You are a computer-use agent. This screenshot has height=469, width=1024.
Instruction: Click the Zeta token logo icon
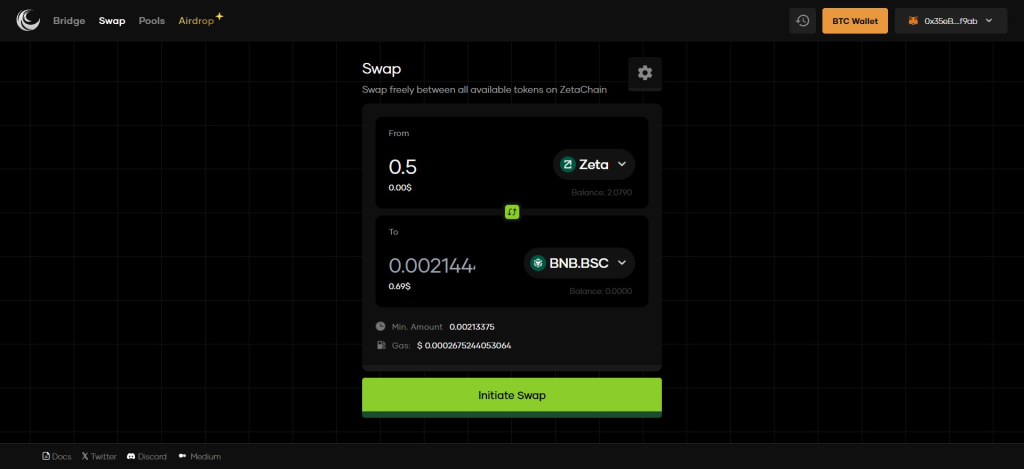click(568, 165)
